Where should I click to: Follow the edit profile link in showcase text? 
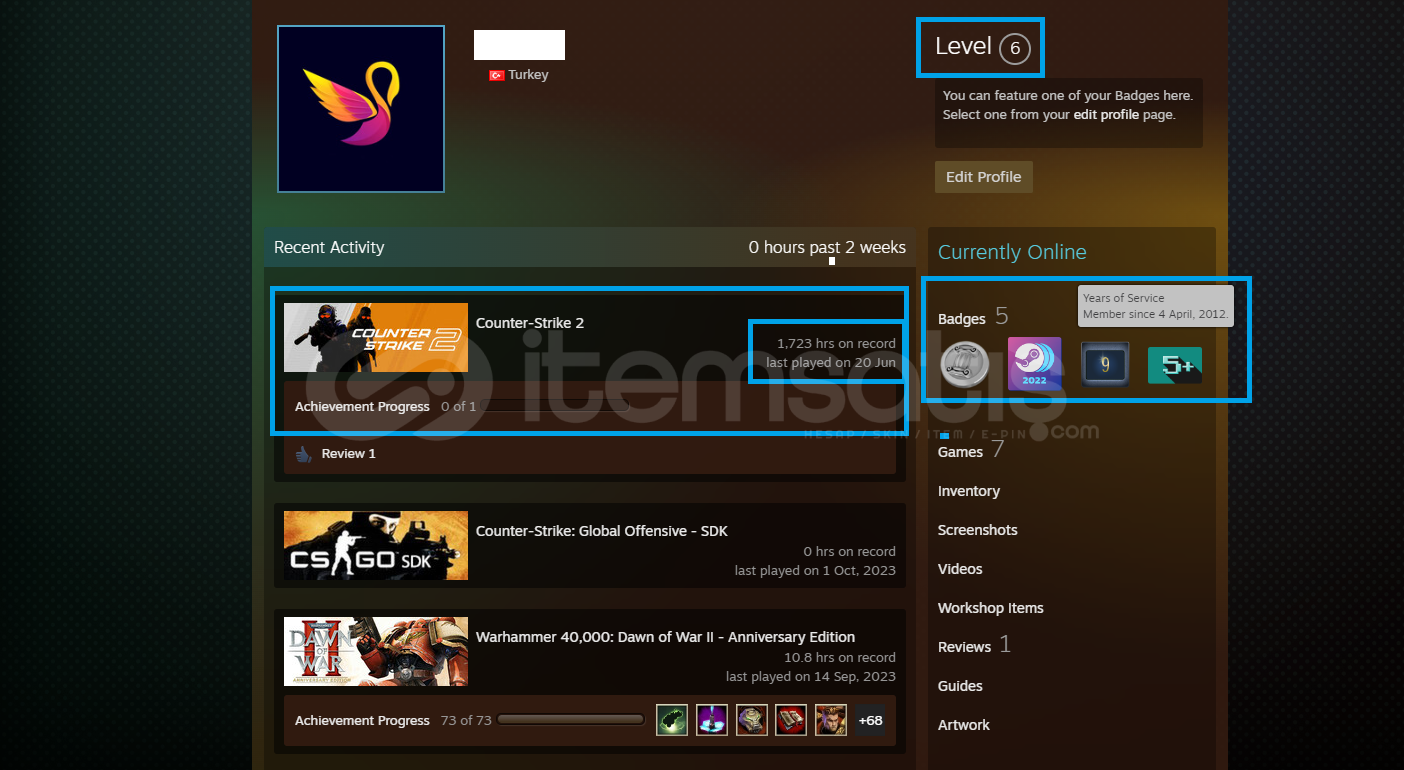point(1106,115)
